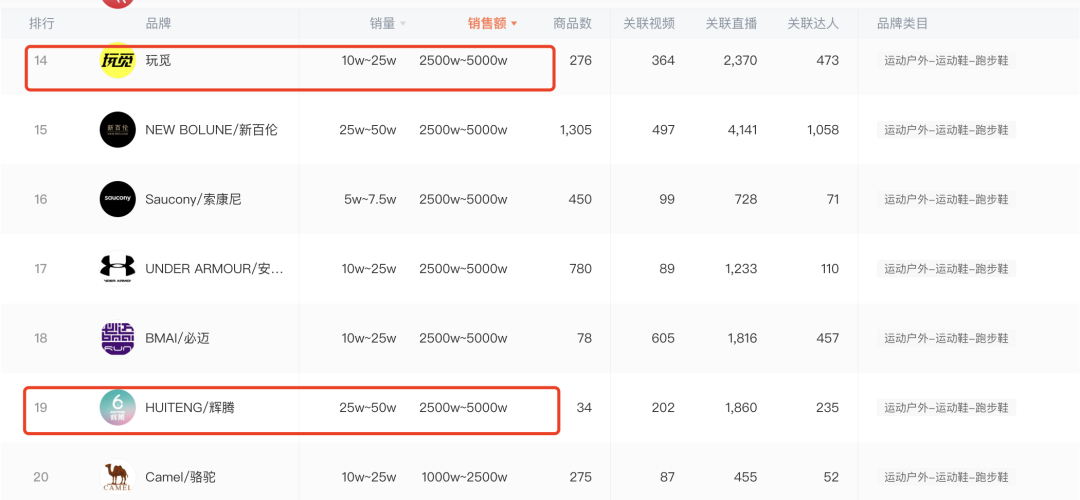Screen dimensions: 1080x500
Task: Select the Saucony brand logo icon
Action: coord(117,199)
